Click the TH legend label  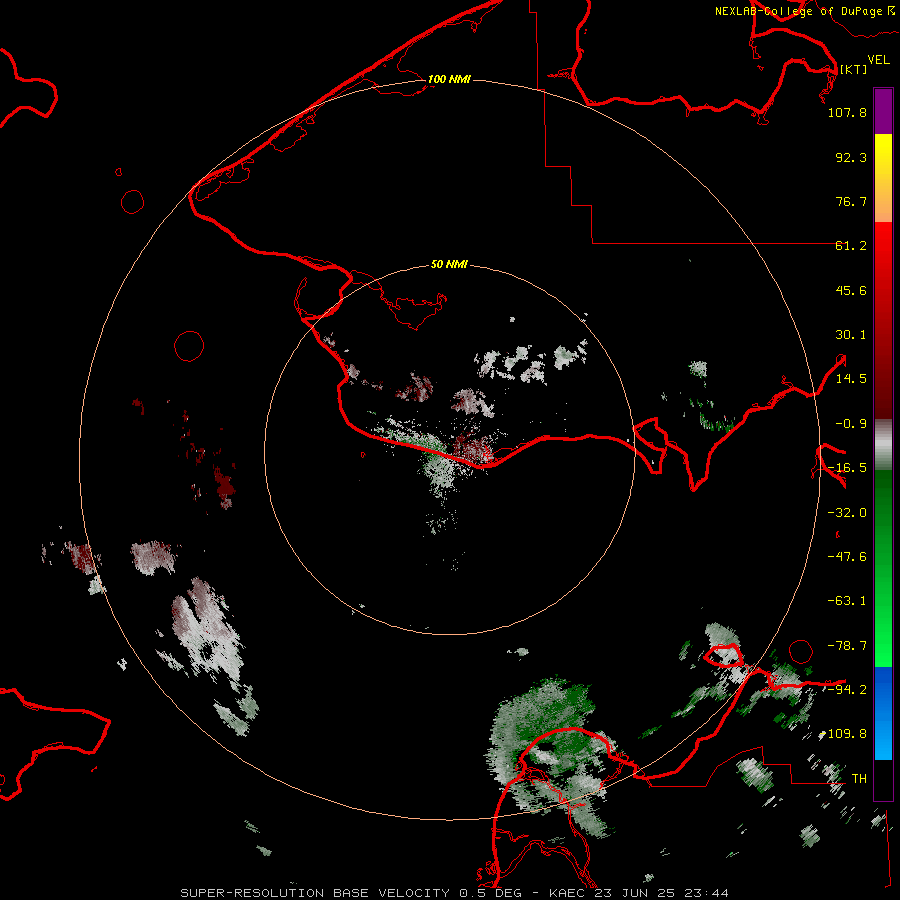coord(859,779)
